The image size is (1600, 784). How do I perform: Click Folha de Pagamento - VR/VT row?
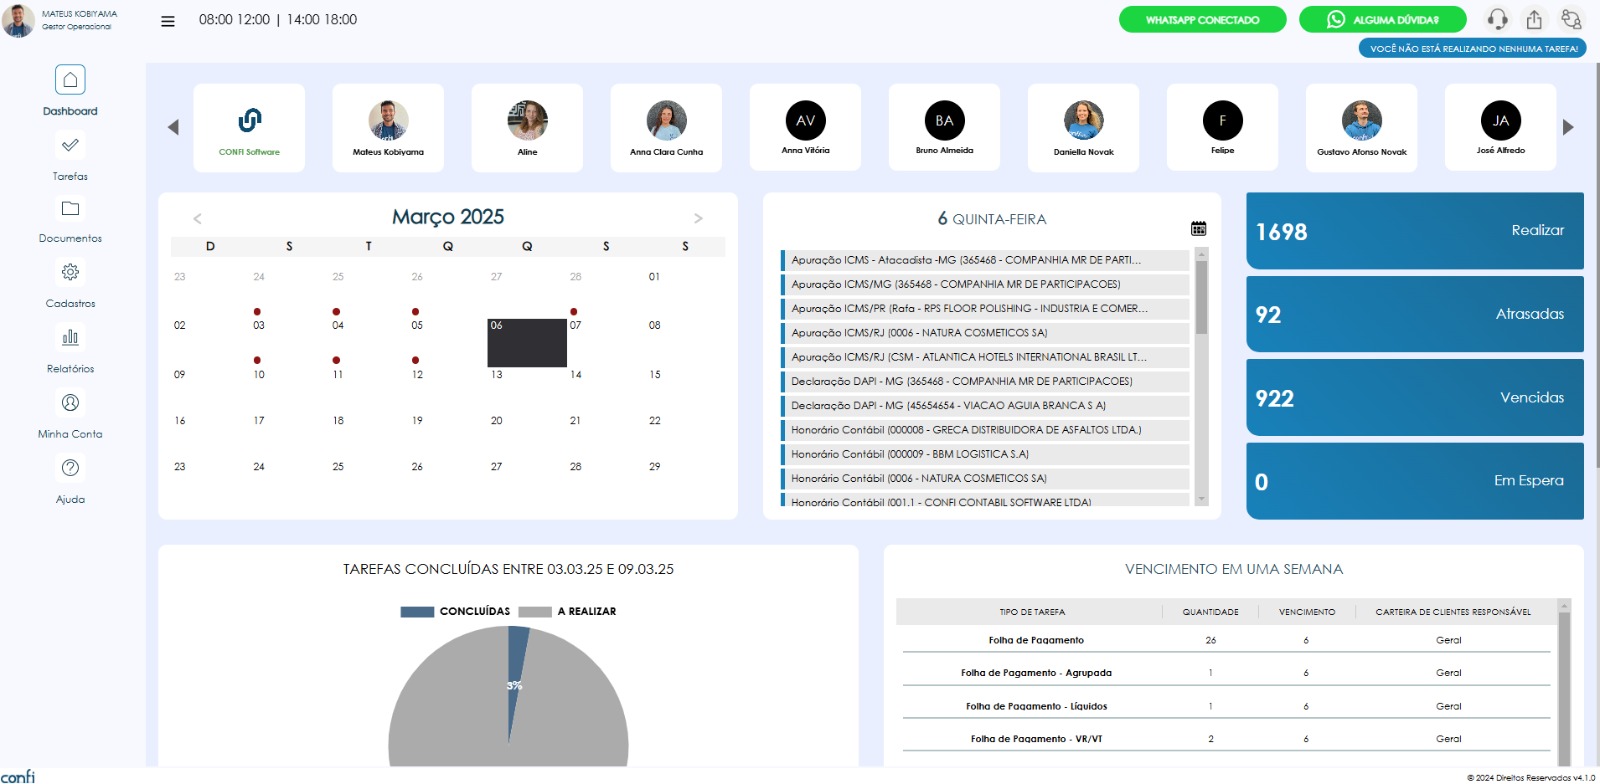click(1226, 739)
